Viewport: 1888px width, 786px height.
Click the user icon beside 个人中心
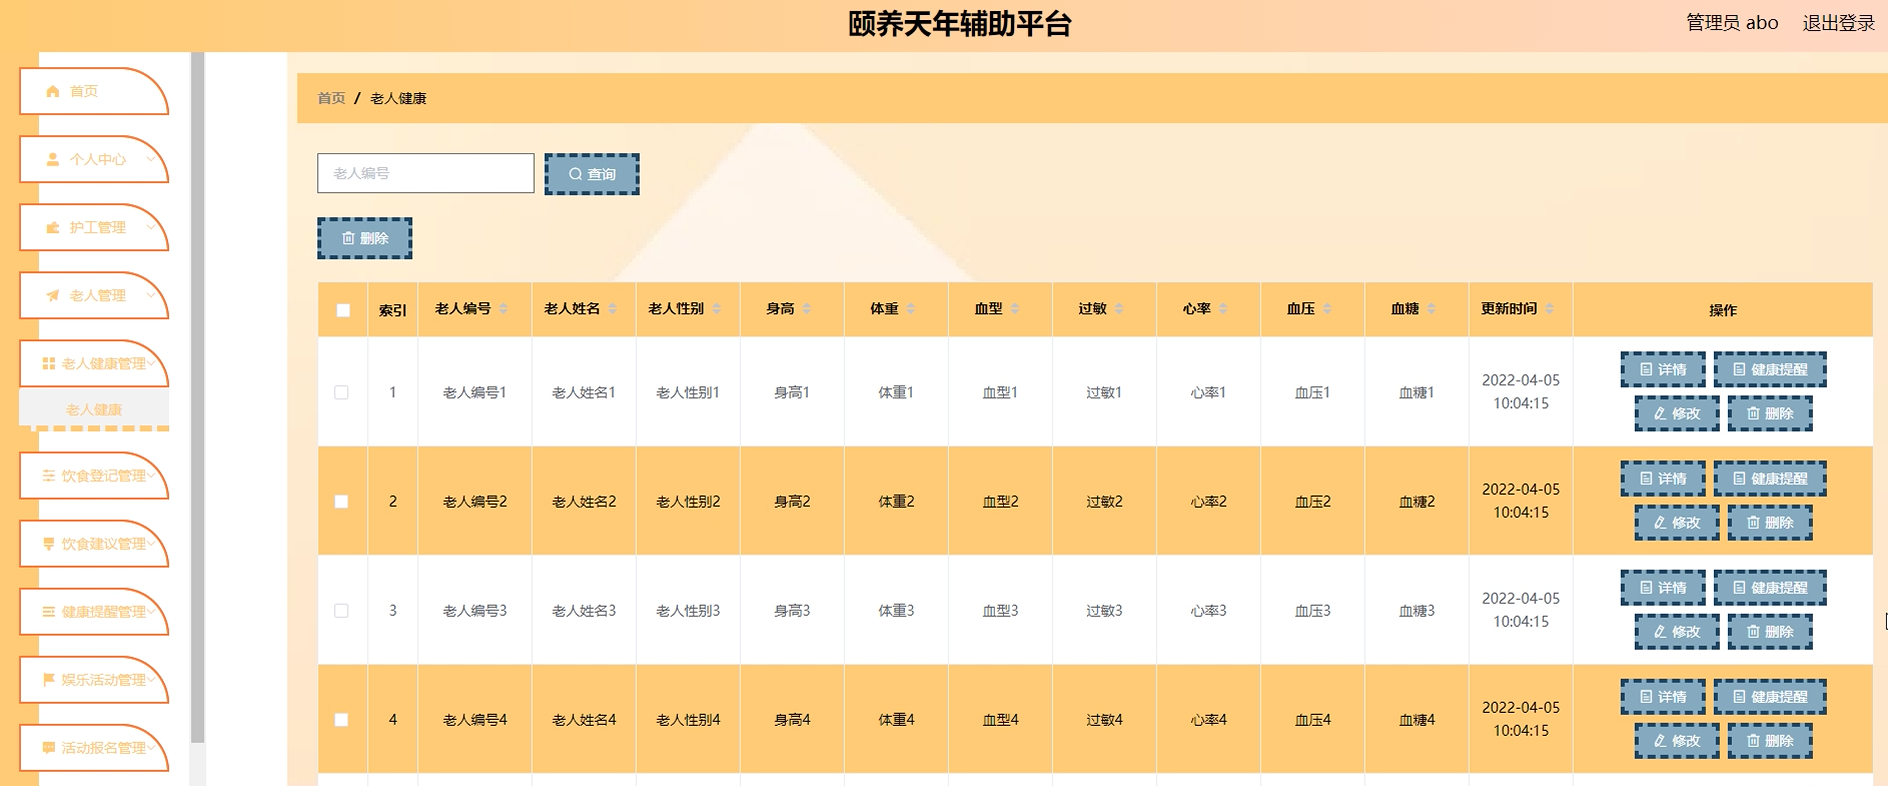tap(53, 159)
